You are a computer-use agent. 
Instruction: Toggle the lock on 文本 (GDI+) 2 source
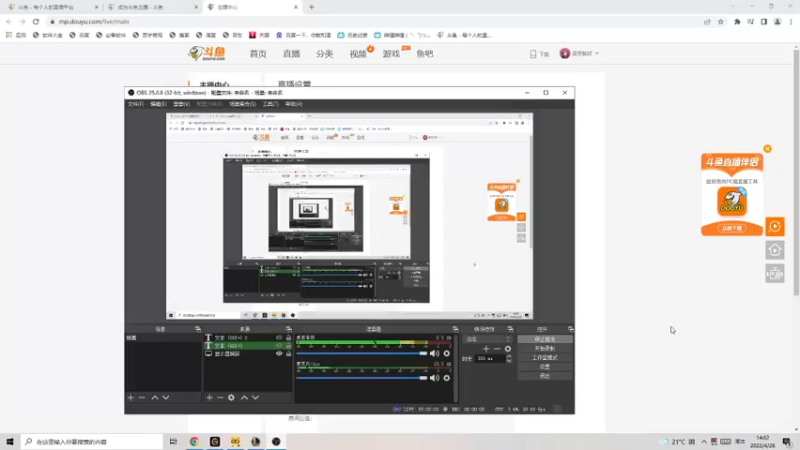pyautogui.click(x=288, y=338)
